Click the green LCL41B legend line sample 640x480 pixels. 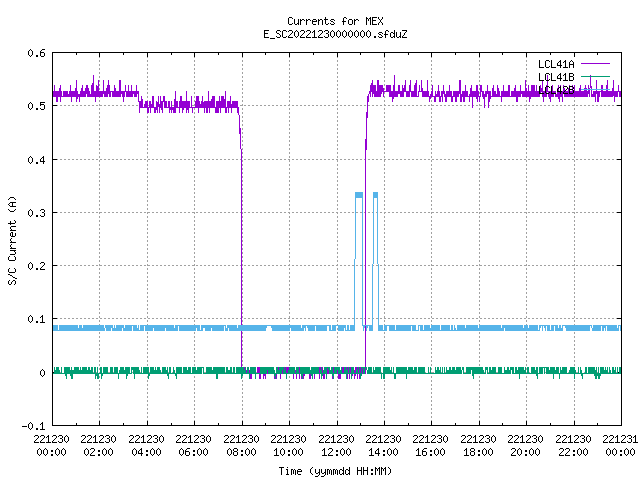(595, 76)
